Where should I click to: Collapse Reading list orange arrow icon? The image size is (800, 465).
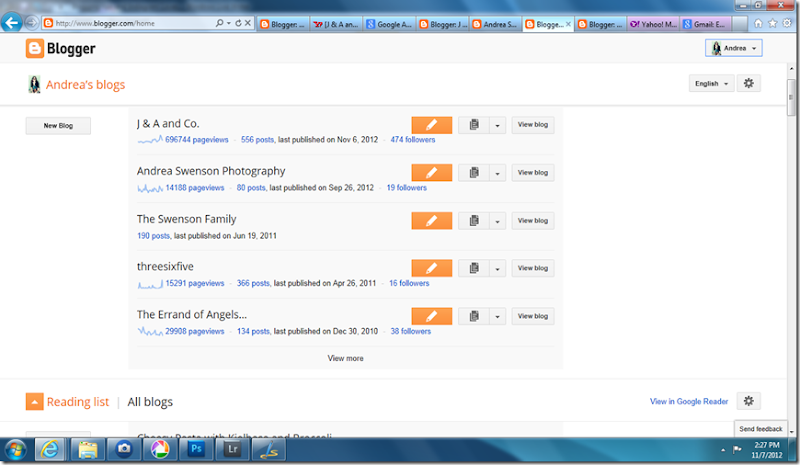(34, 402)
